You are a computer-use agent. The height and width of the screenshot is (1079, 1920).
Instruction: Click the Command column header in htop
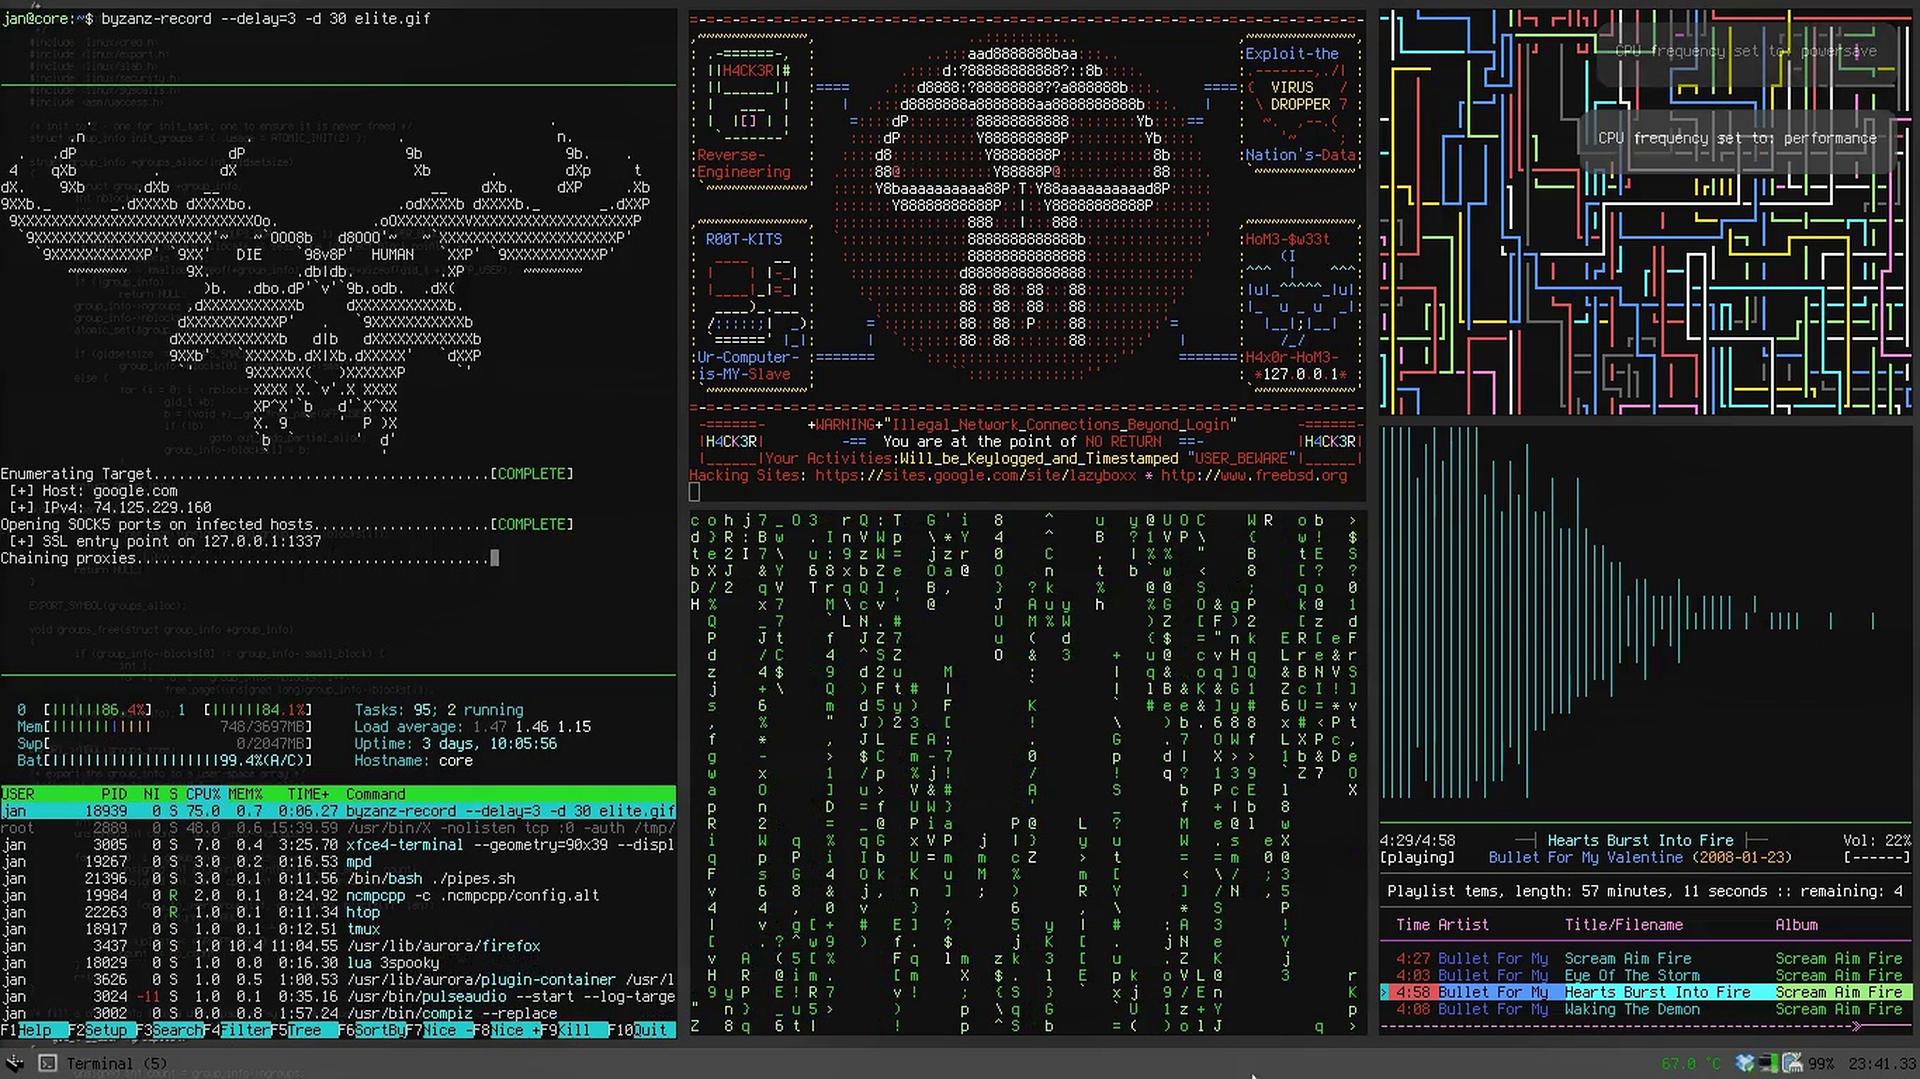376,794
